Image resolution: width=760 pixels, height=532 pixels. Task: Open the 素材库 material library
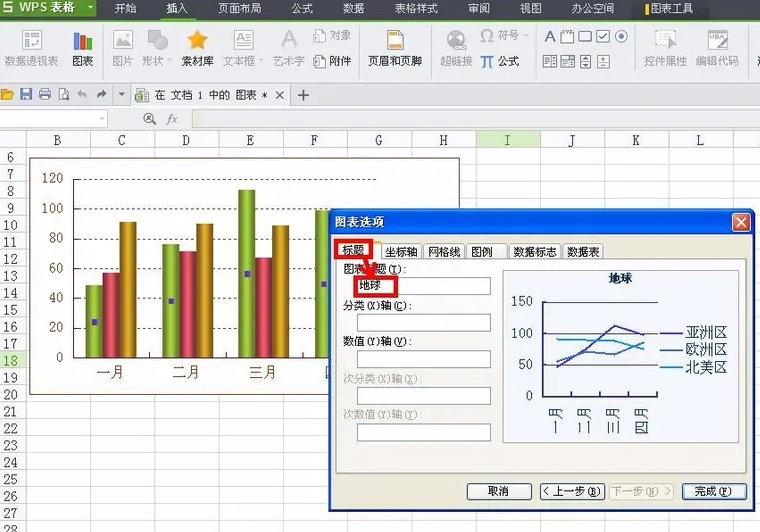point(197,48)
